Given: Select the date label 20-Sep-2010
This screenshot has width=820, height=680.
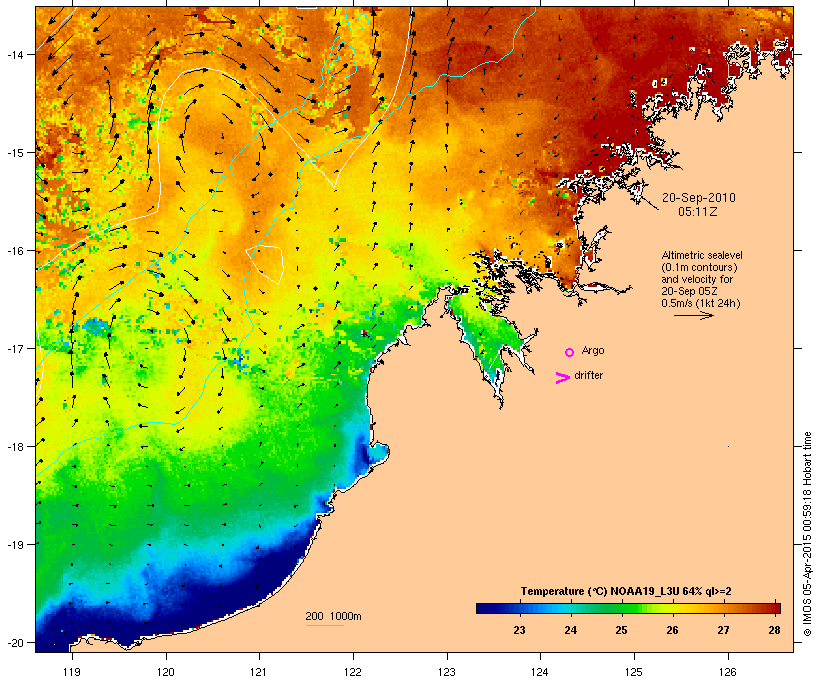Looking at the screenshot, I should point(699,198).
